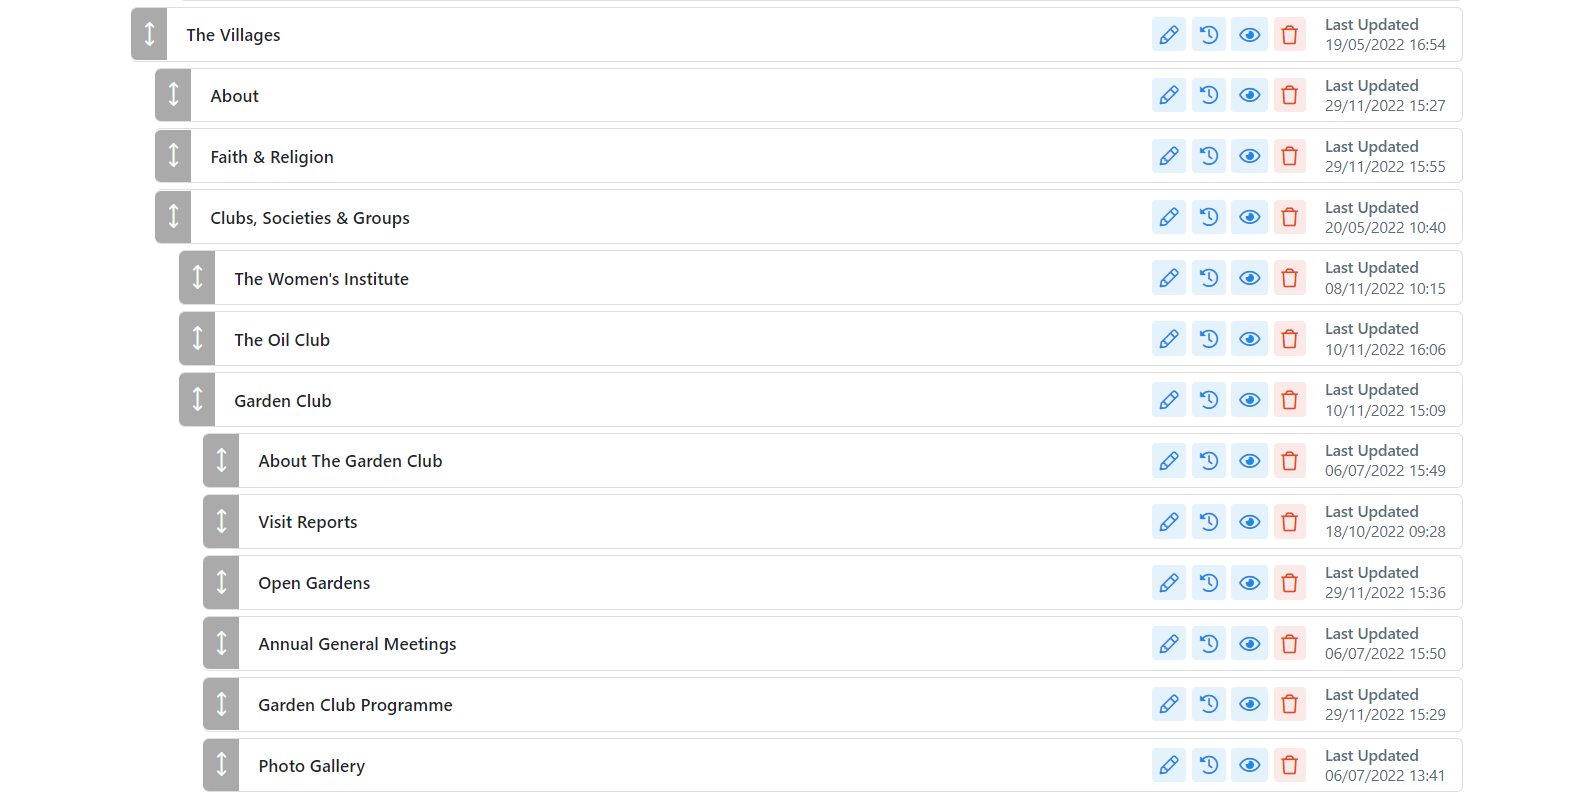
Task: Toggle visibility eye for The Villages
Action: [1249, 35]
